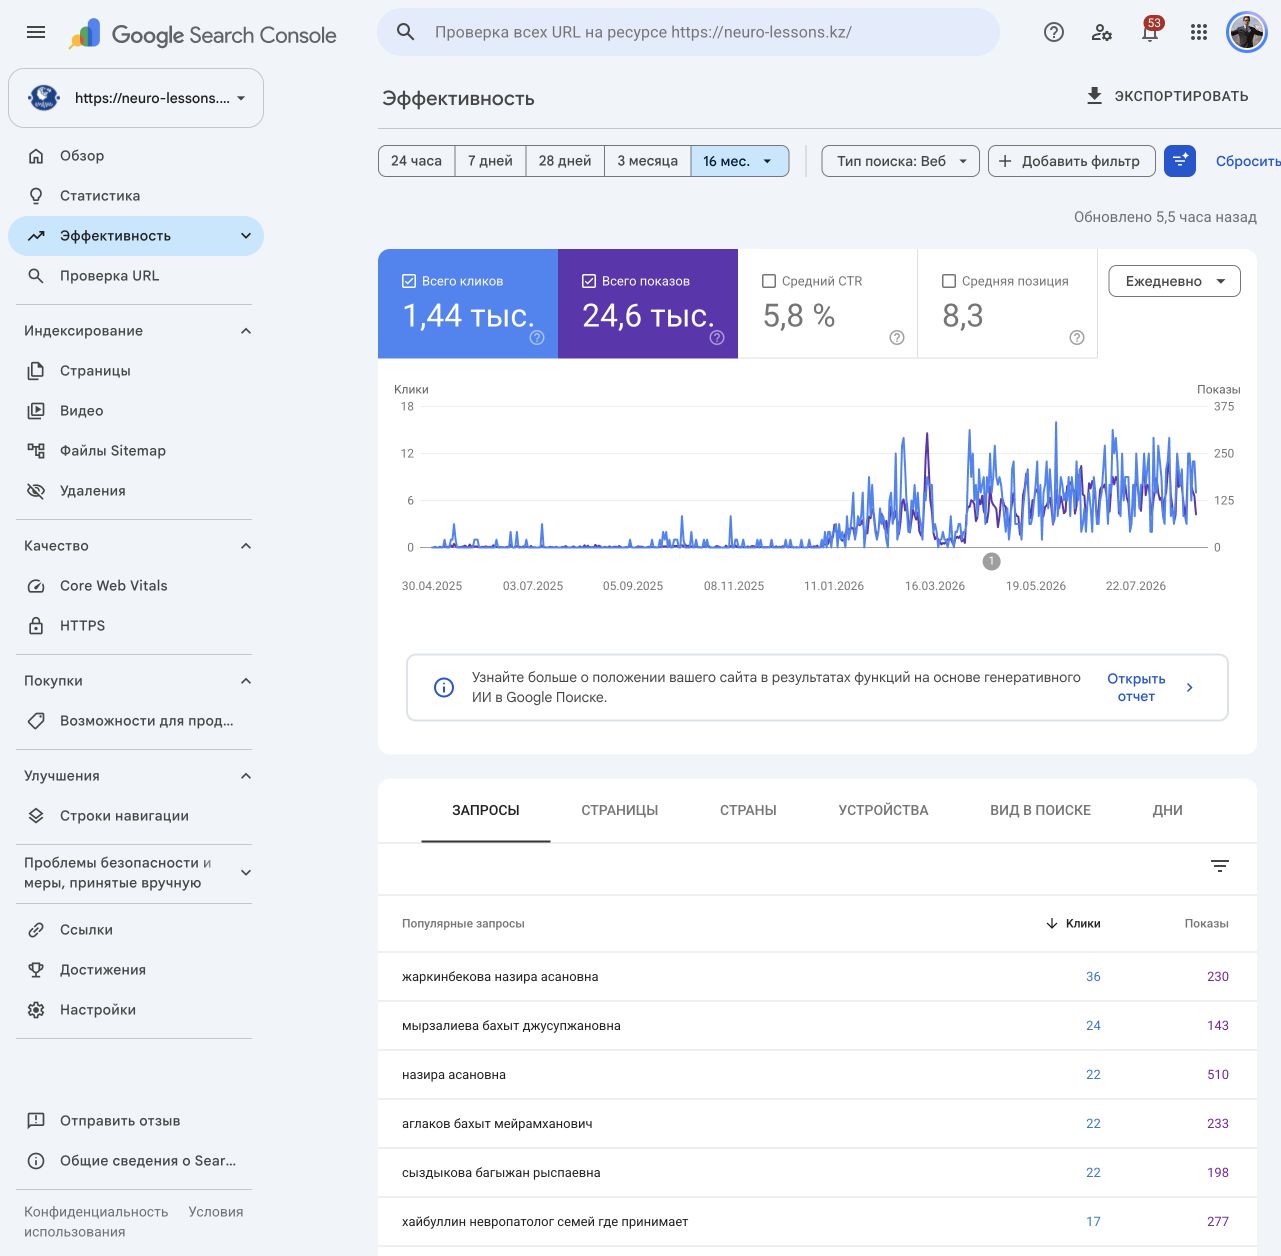Screen dimensions: 1281x1256
Task: Click Открыть отчет link
Action: (x=1136, y=688)
